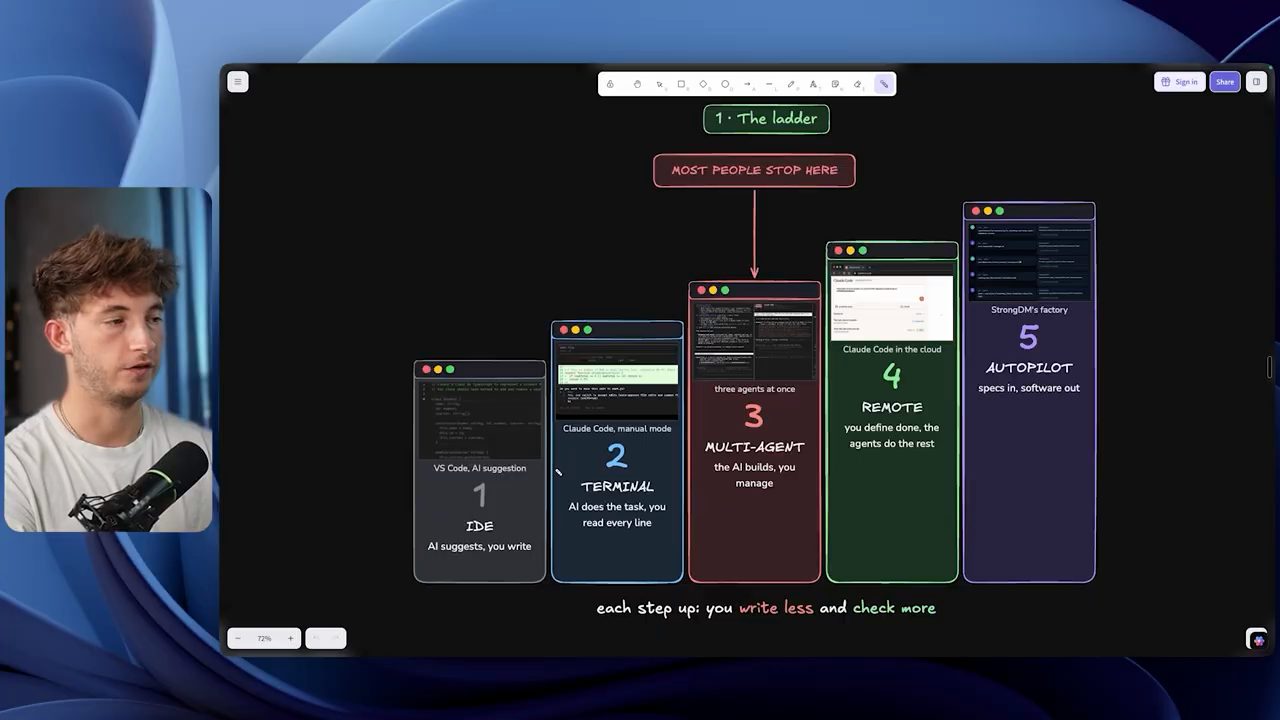Select the "AUTOPILOT" heading text
The image size is (1280, 720).
tap(1029, 368)
